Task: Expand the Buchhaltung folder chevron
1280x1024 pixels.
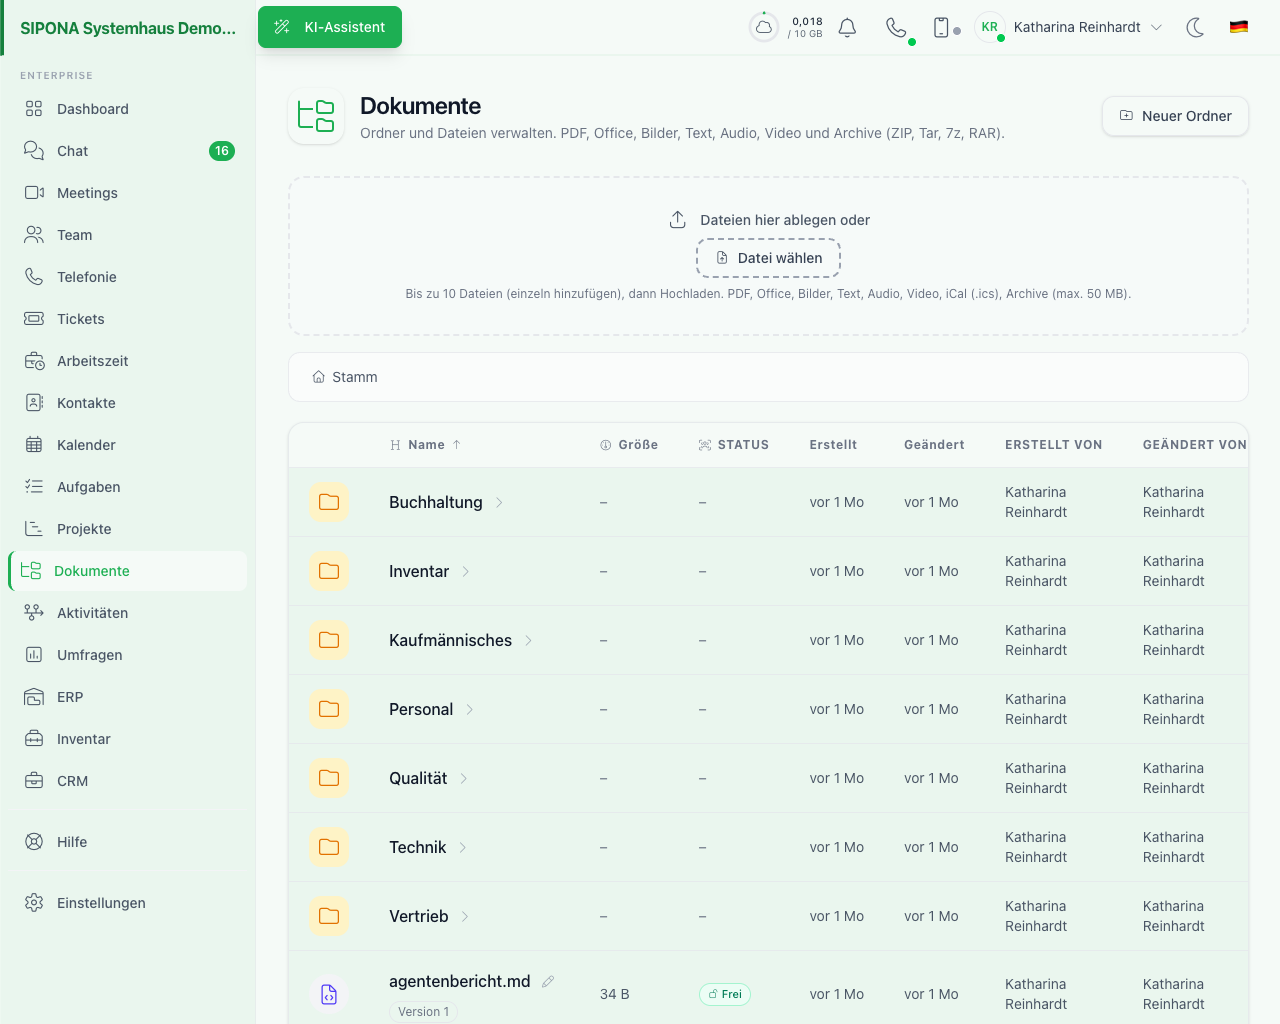Action: pos(499,502)
